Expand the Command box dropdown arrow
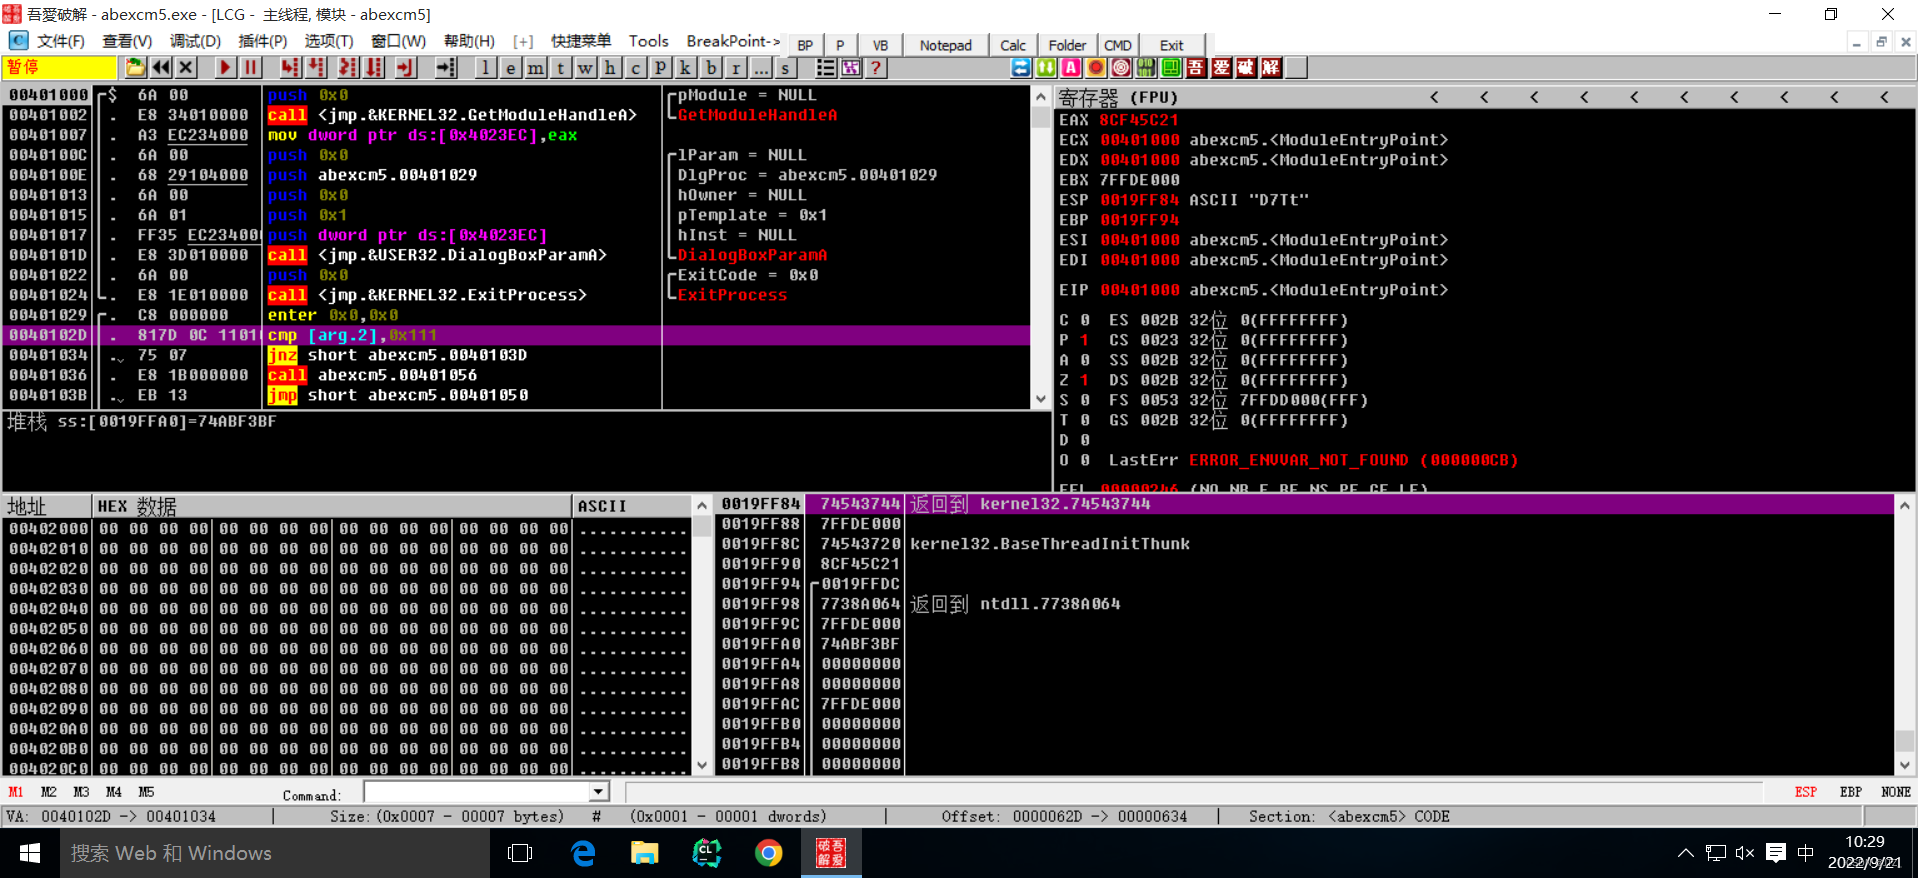Image resolution: width=1918 pixels, height=878 pixels. pyautogui.click(x=598, y=792)
